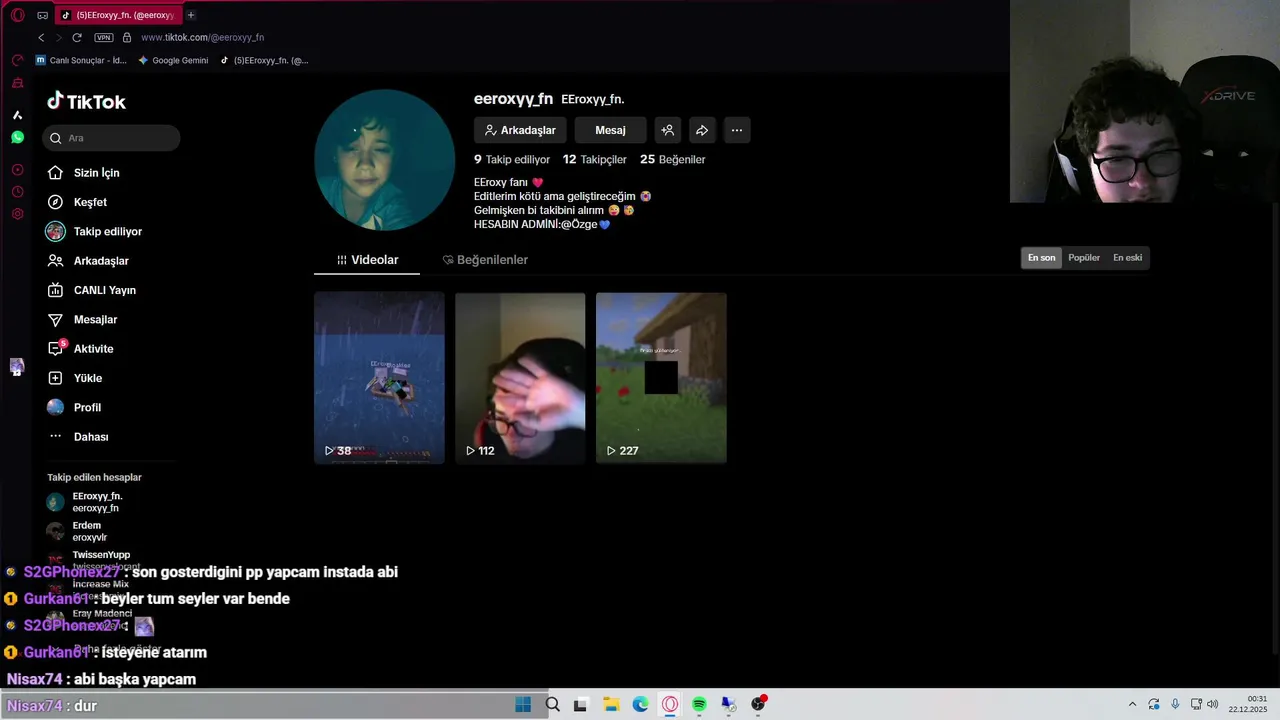1280x720 pixels.
Task: Open CANLI Yayın page
Action: coord(91,290)
